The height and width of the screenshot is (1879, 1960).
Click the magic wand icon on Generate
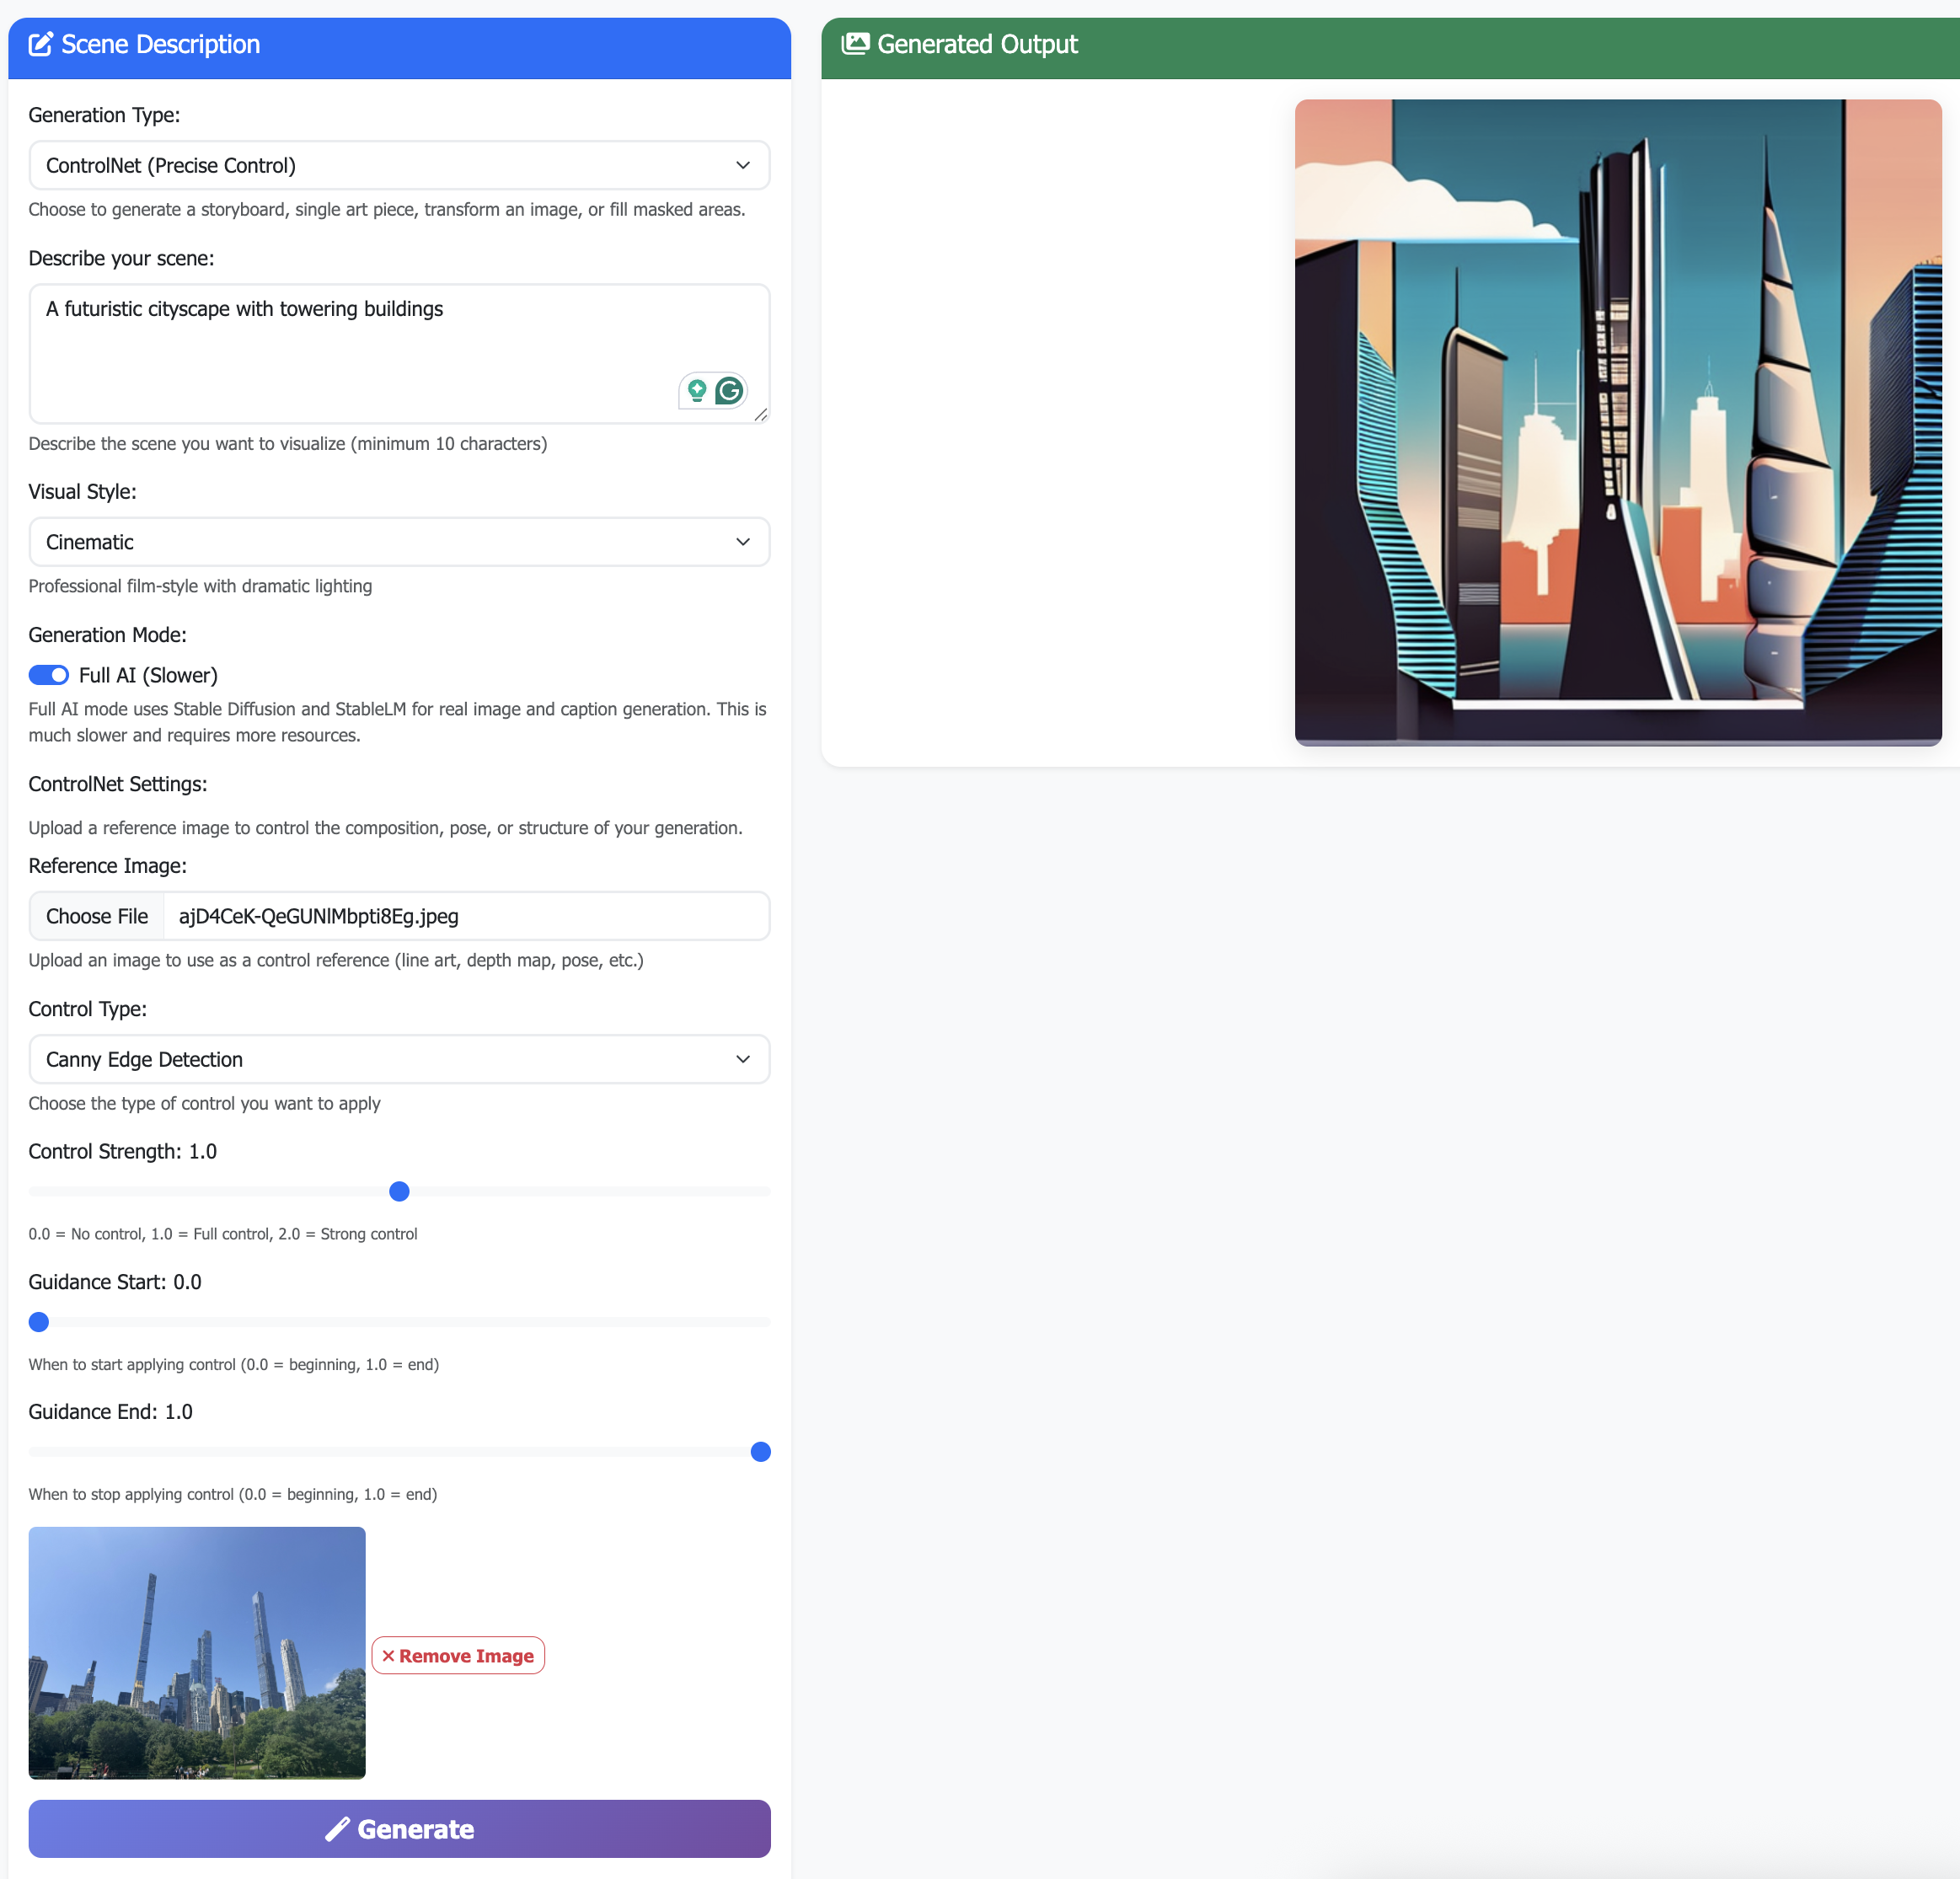pos(338,1828)
